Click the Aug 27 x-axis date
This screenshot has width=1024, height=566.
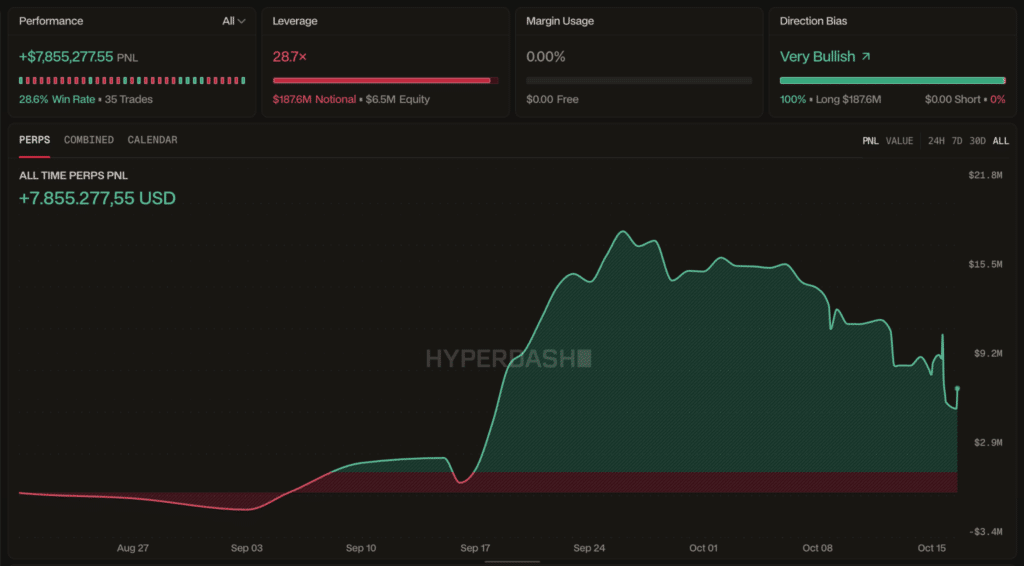click(133, 548)
